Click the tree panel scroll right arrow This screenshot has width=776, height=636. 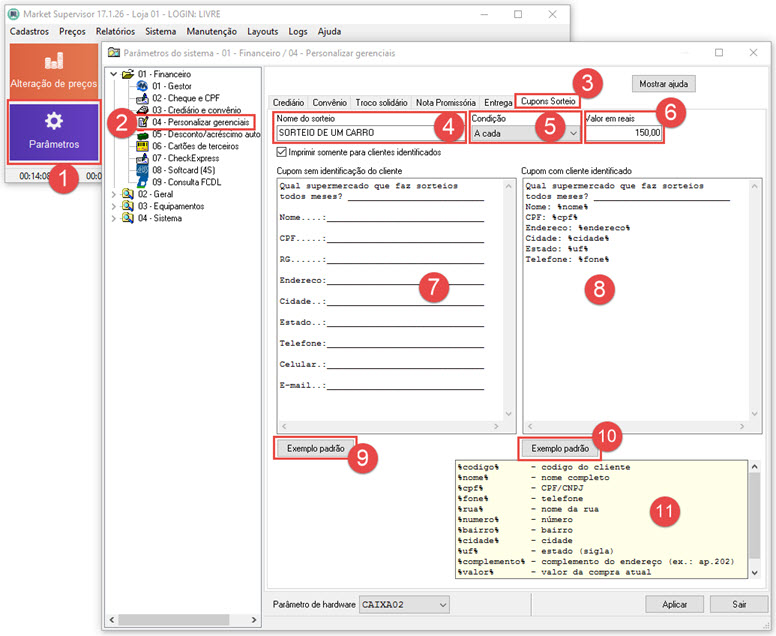[254, 620]
